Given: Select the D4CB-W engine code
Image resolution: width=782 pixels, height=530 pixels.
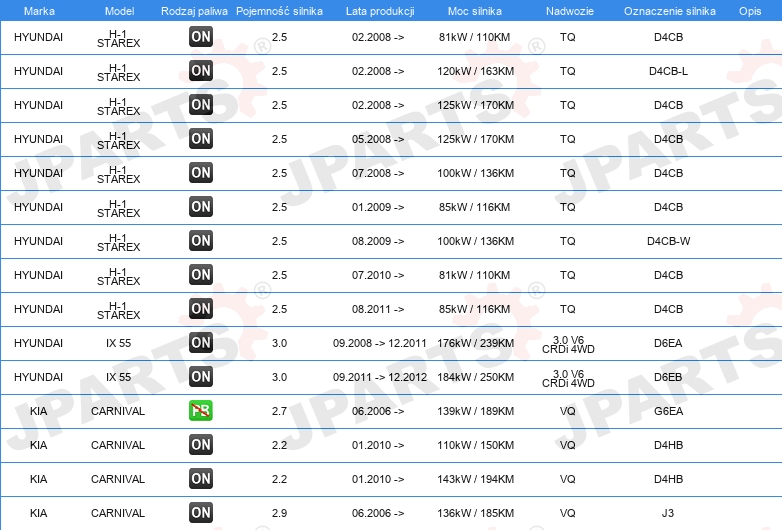Looking at the screenshot, I should pos(668,241).
